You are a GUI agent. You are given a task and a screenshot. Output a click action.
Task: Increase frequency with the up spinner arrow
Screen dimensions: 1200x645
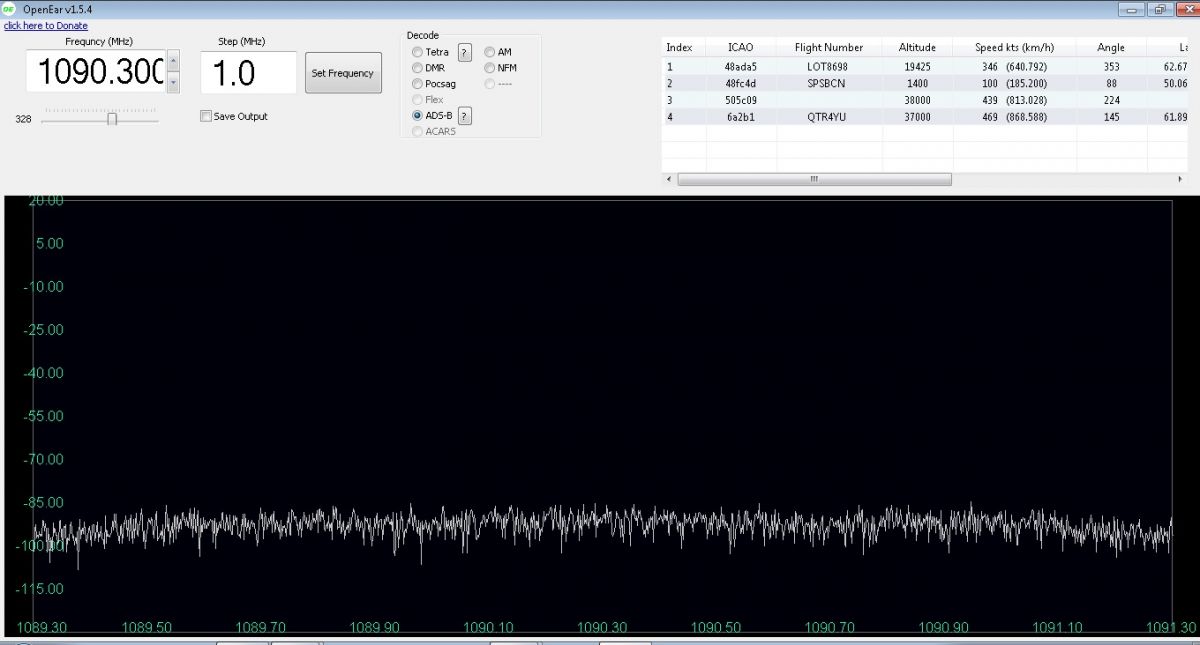(x=173, y=61)
